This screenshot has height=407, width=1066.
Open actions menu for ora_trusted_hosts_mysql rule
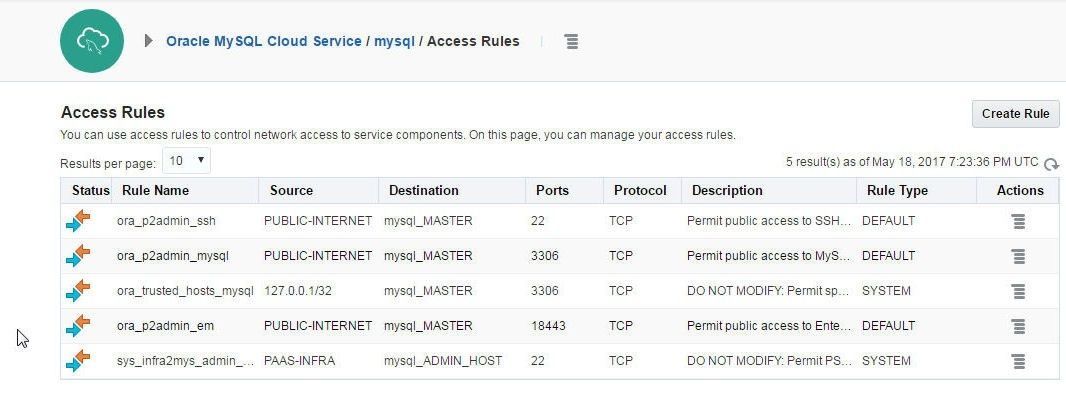click(1018, 291)
